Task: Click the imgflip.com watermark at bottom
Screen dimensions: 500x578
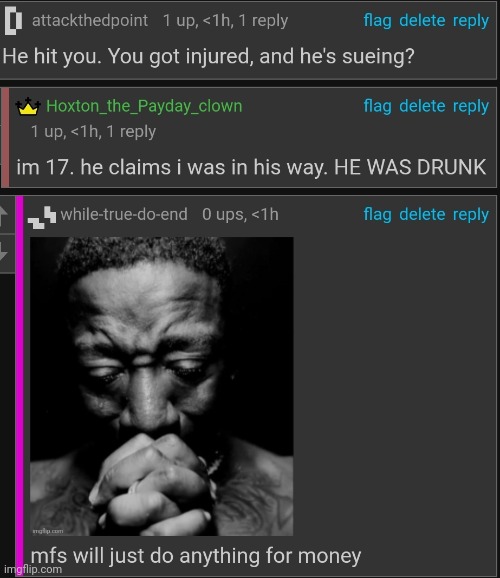Action: pos(33,570)
